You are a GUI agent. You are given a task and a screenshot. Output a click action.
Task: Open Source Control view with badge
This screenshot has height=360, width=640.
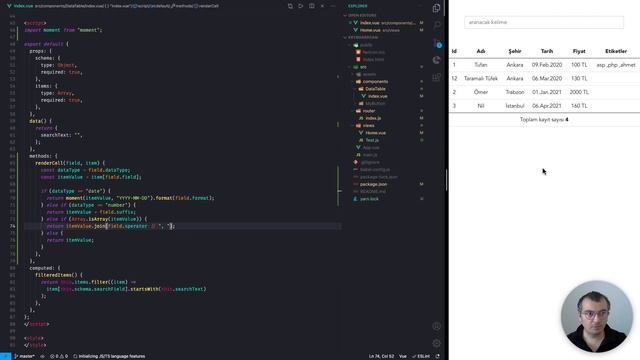pyautogui.click(x=437, y=43)
